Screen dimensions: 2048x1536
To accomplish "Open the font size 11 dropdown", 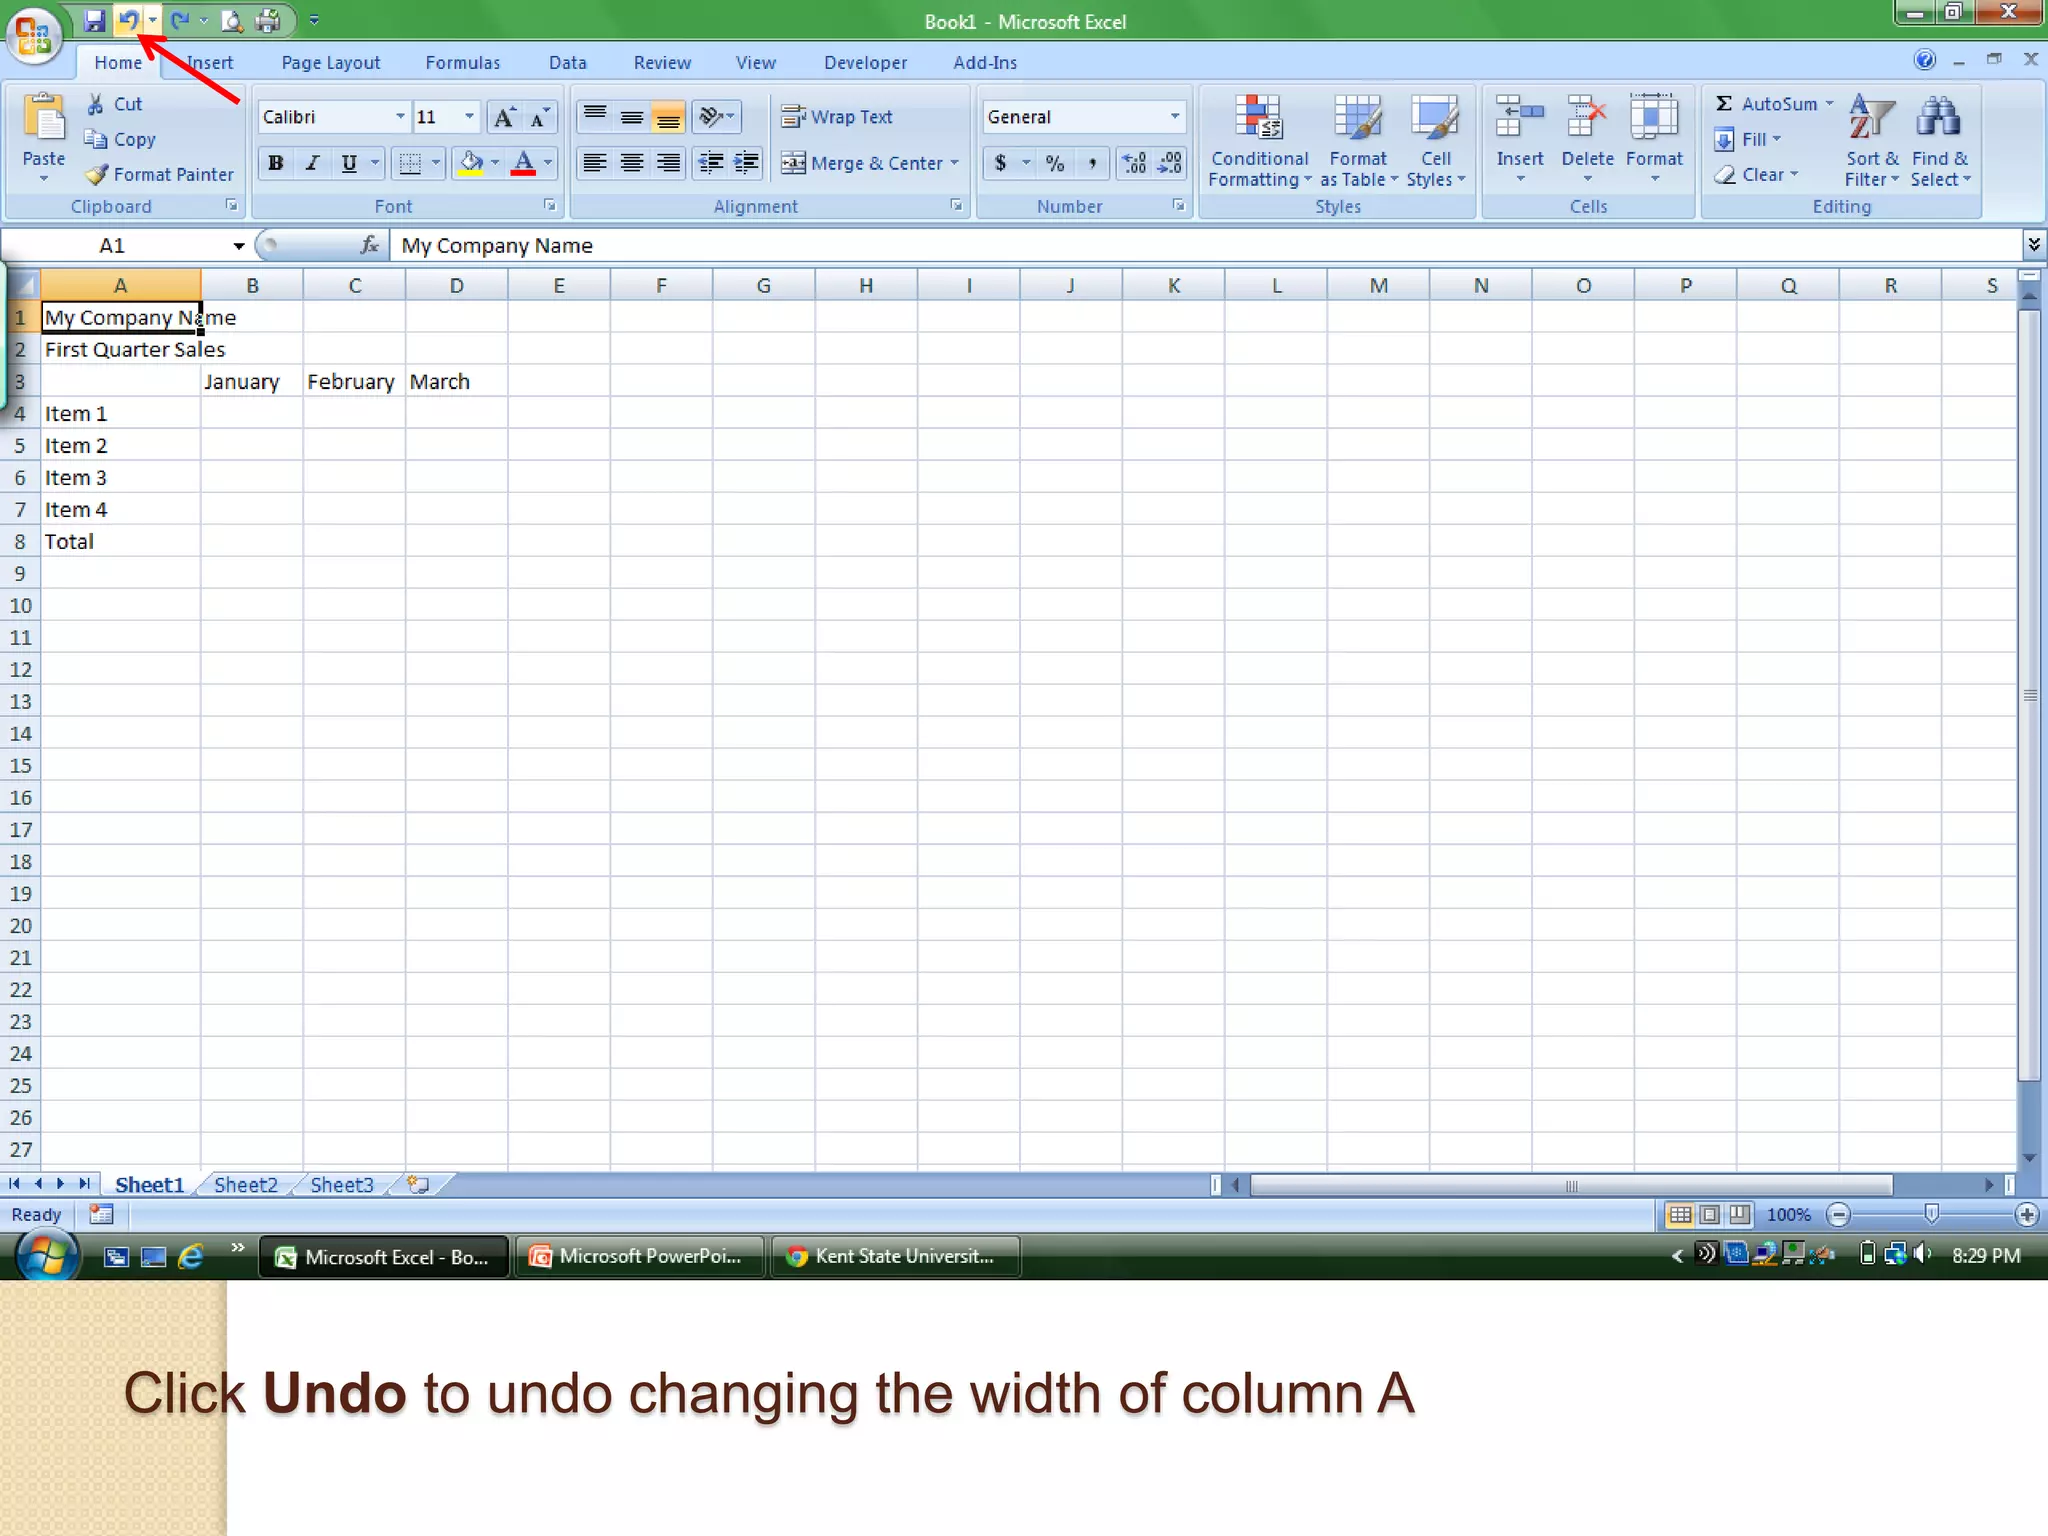I will [469, 117].
